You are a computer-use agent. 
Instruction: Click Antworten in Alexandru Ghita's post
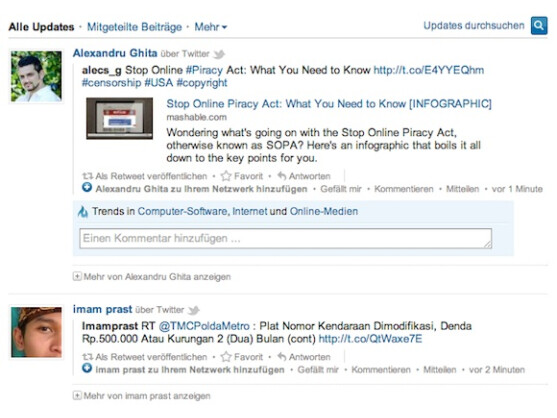(x=309, y=176)
